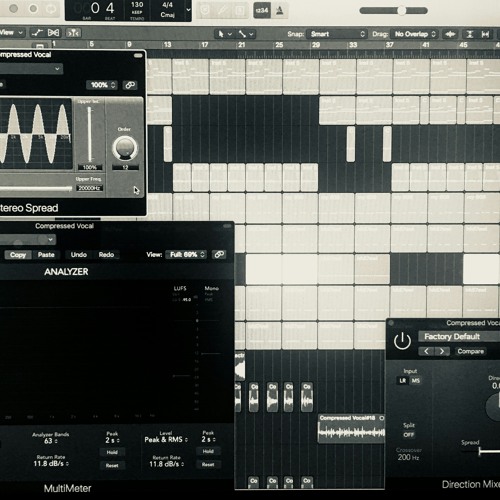Image resolution: width=500 pixels, height=500 pixels.
Task: Click the Order value 12 field in Stereo Spread
Action: click(125, 167)
